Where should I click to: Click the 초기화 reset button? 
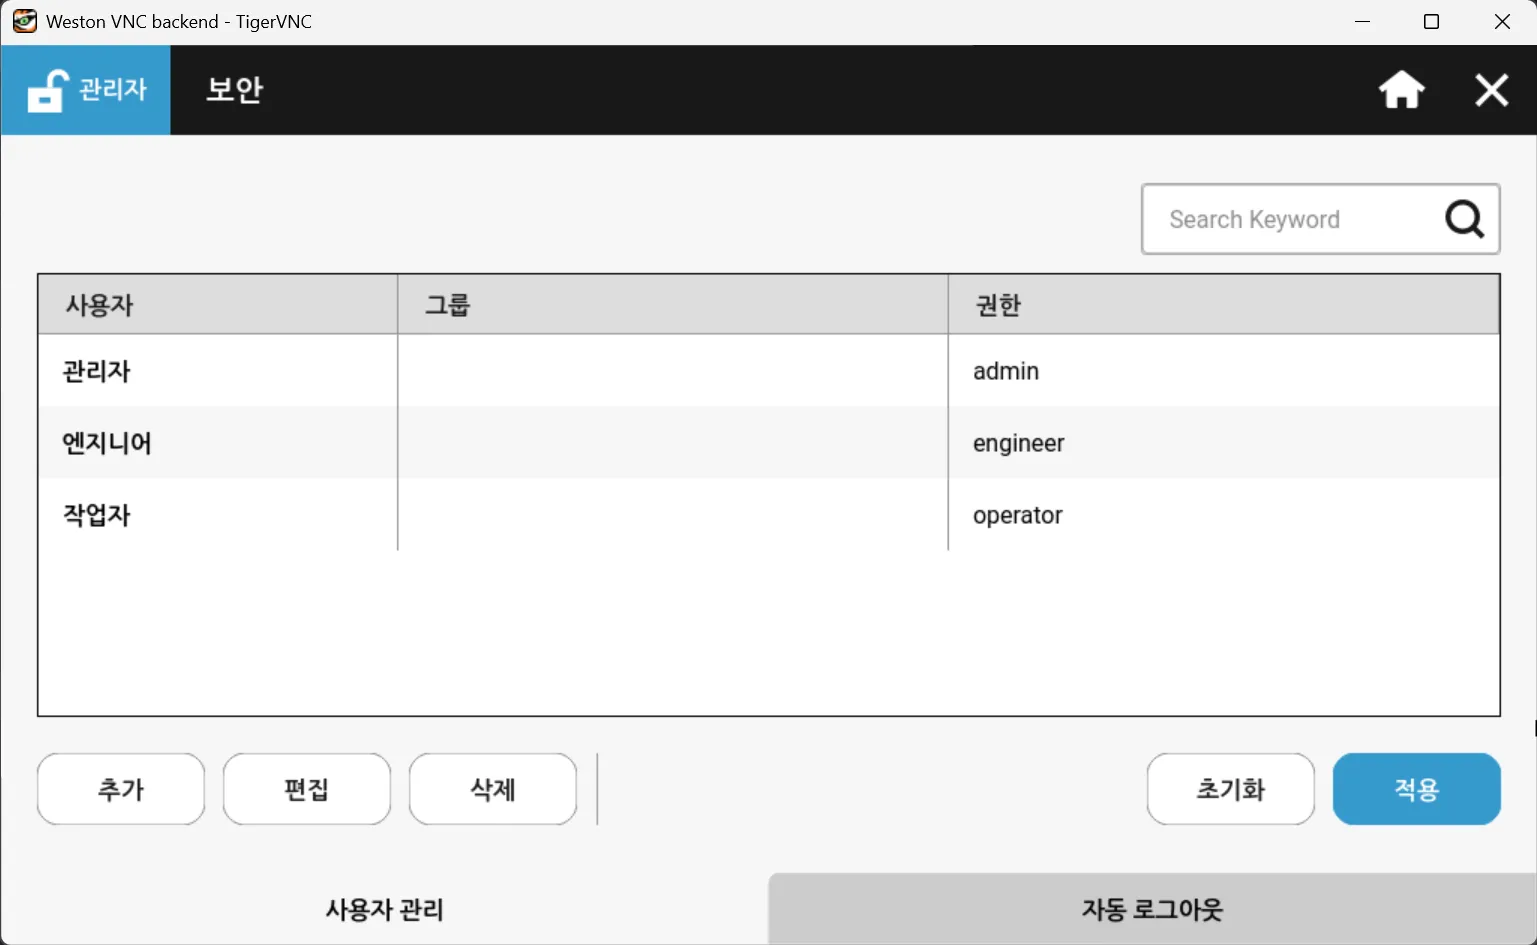[1230, 789]
